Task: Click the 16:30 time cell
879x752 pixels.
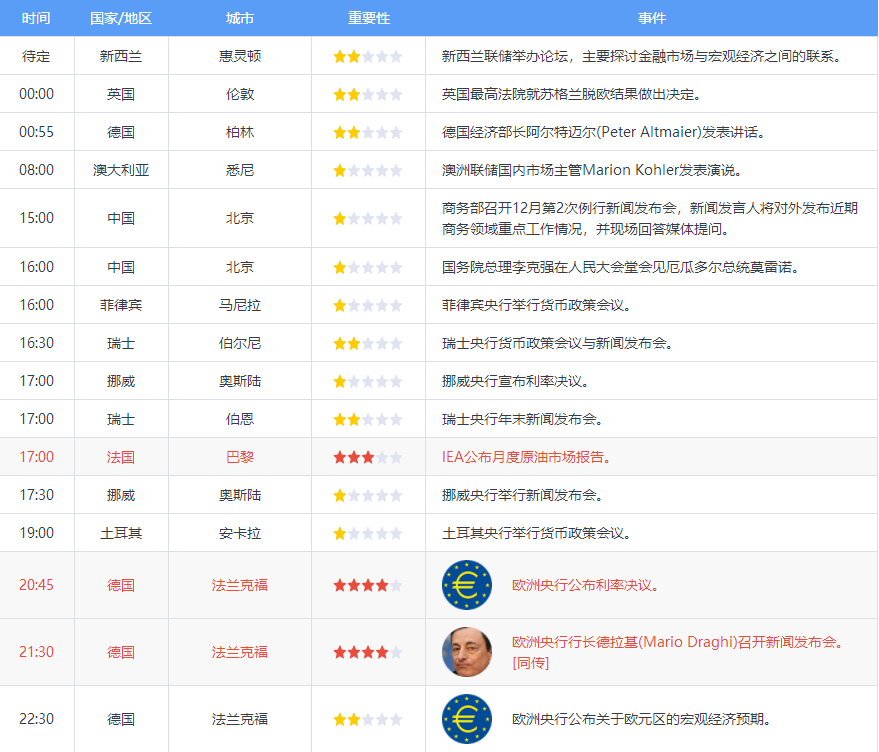Action: [x=36, y=343]
